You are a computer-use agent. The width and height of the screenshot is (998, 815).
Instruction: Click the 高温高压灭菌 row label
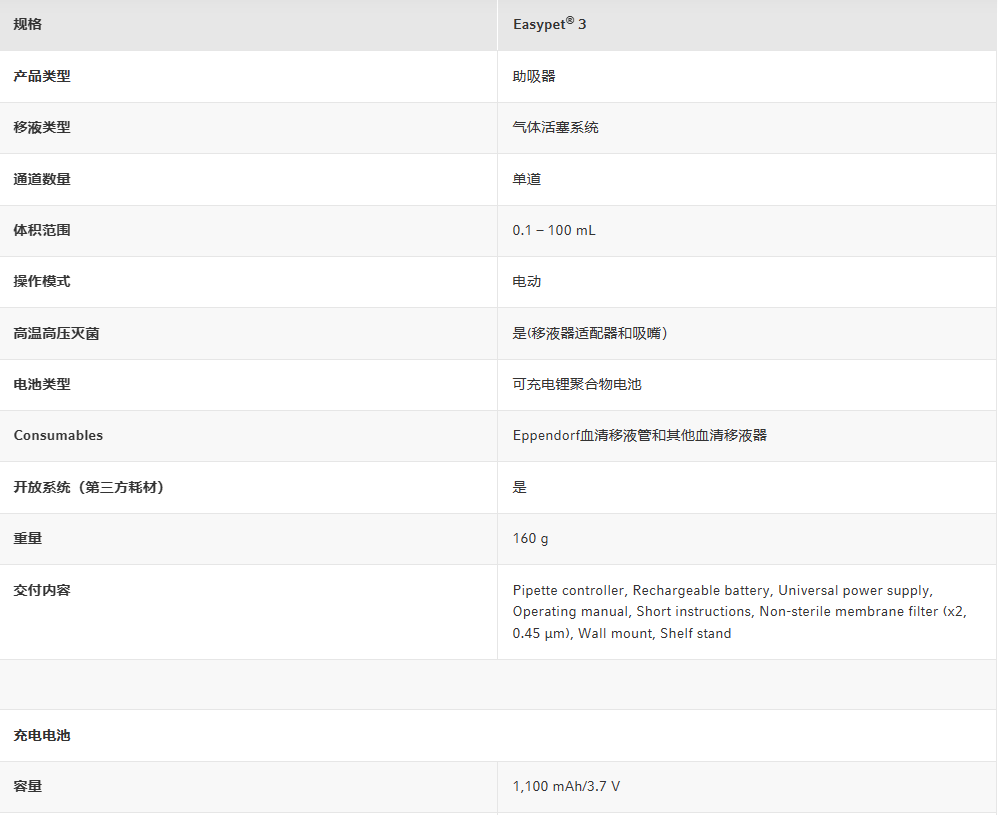click(x=56, y=334)
